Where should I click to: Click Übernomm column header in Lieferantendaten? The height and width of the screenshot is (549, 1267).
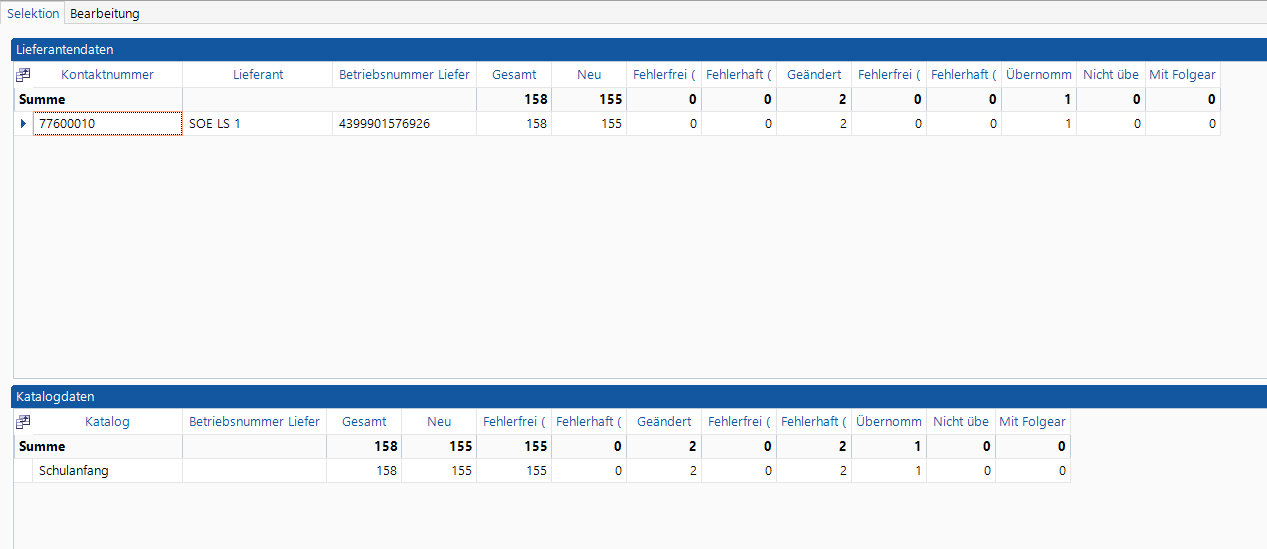click(1039, 75)
